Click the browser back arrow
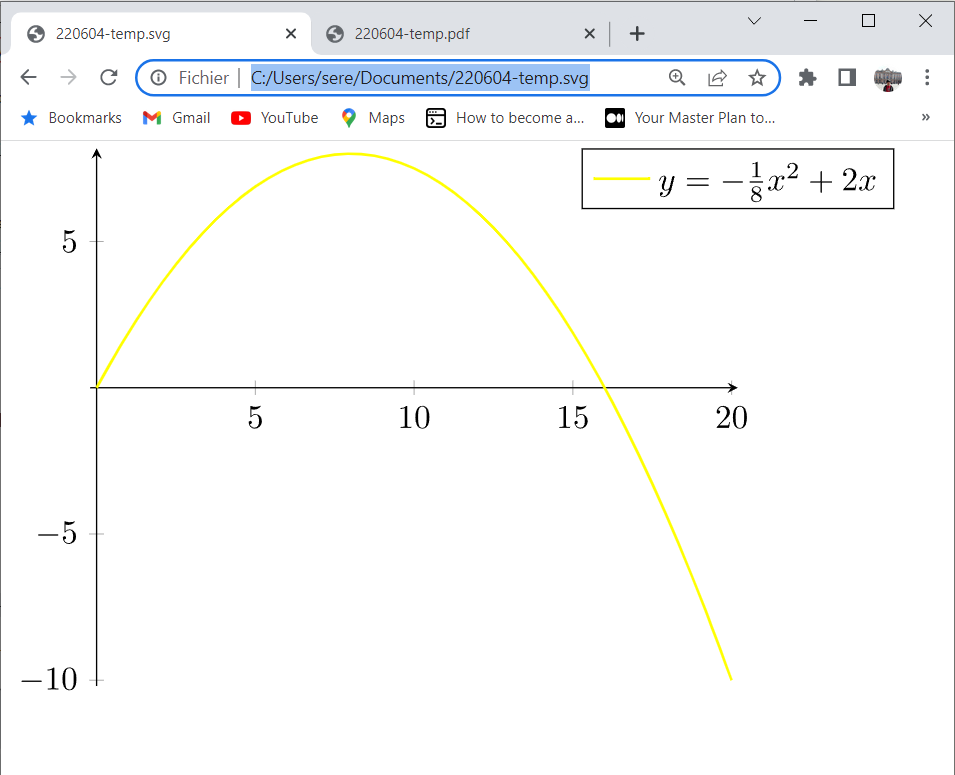This screenshot has height=775, width=955. 28,78
